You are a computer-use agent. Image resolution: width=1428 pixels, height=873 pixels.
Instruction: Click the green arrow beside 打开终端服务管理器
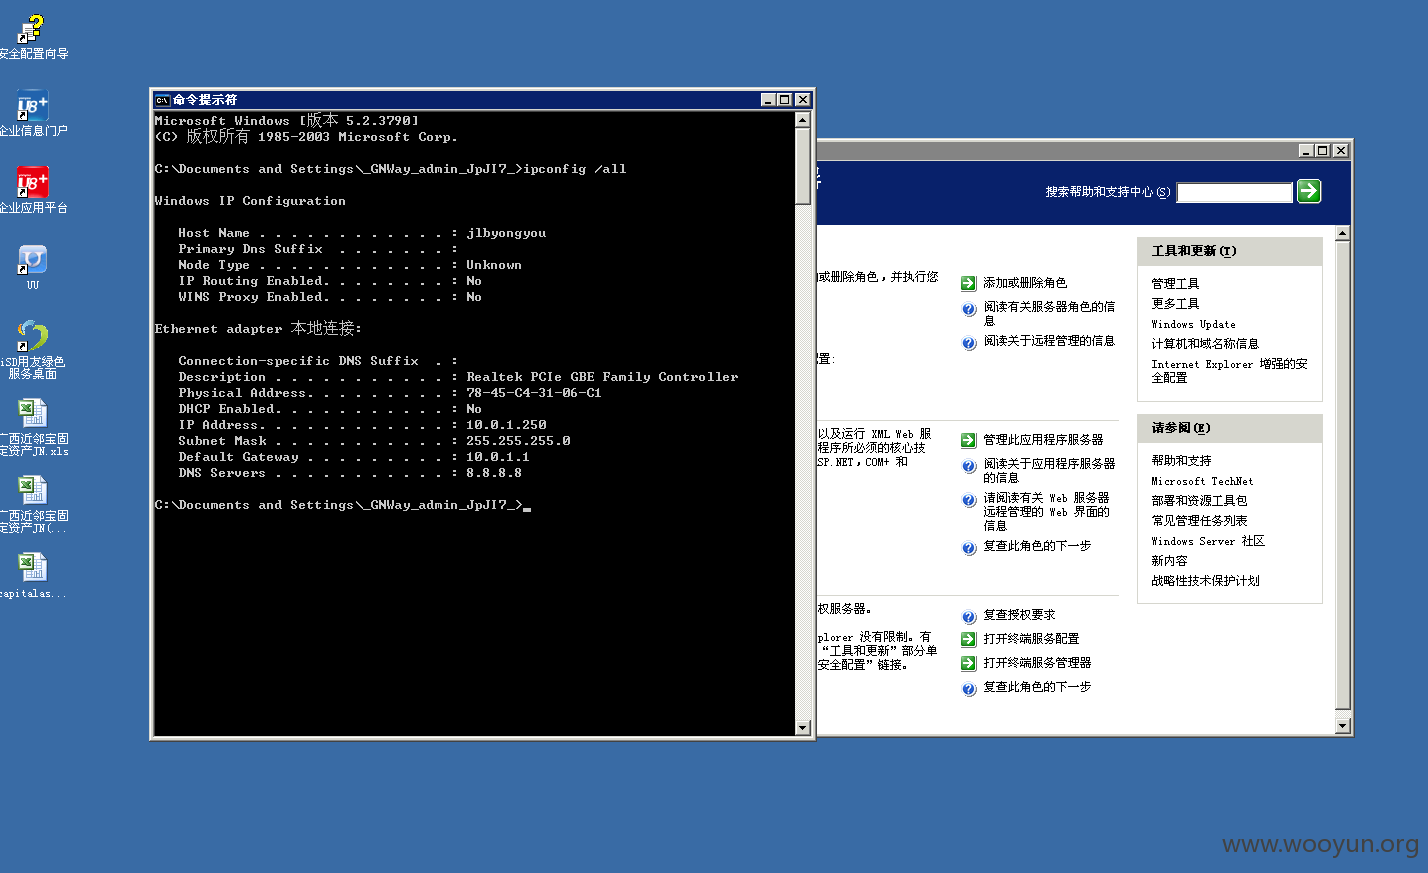pos(968,663)
